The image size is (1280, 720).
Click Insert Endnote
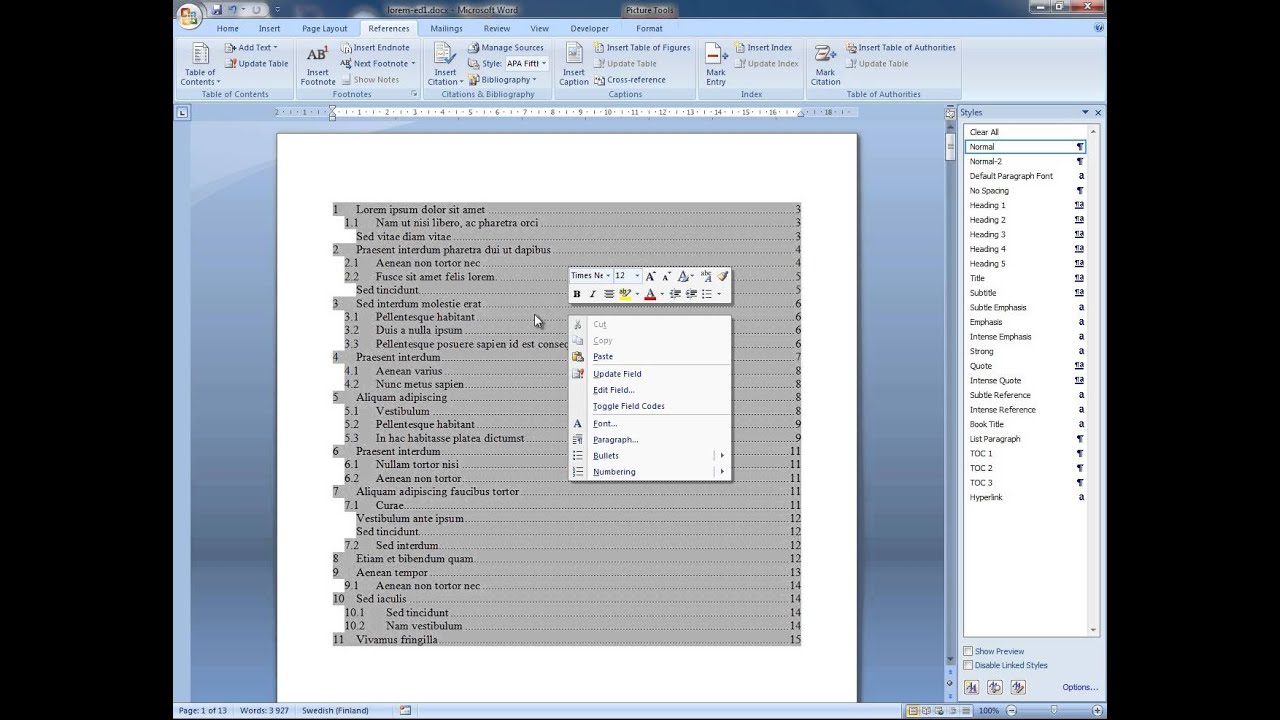pos(375,47)
